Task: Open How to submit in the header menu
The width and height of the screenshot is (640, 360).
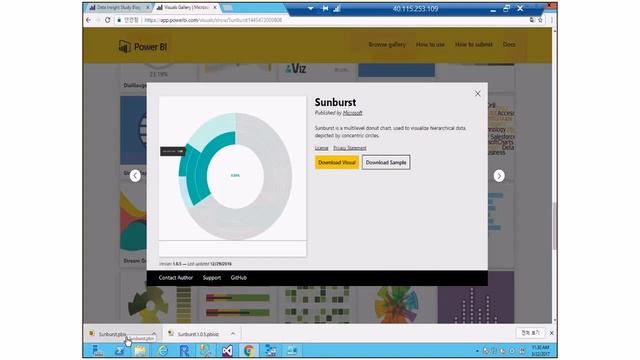Action: point(473,44)
